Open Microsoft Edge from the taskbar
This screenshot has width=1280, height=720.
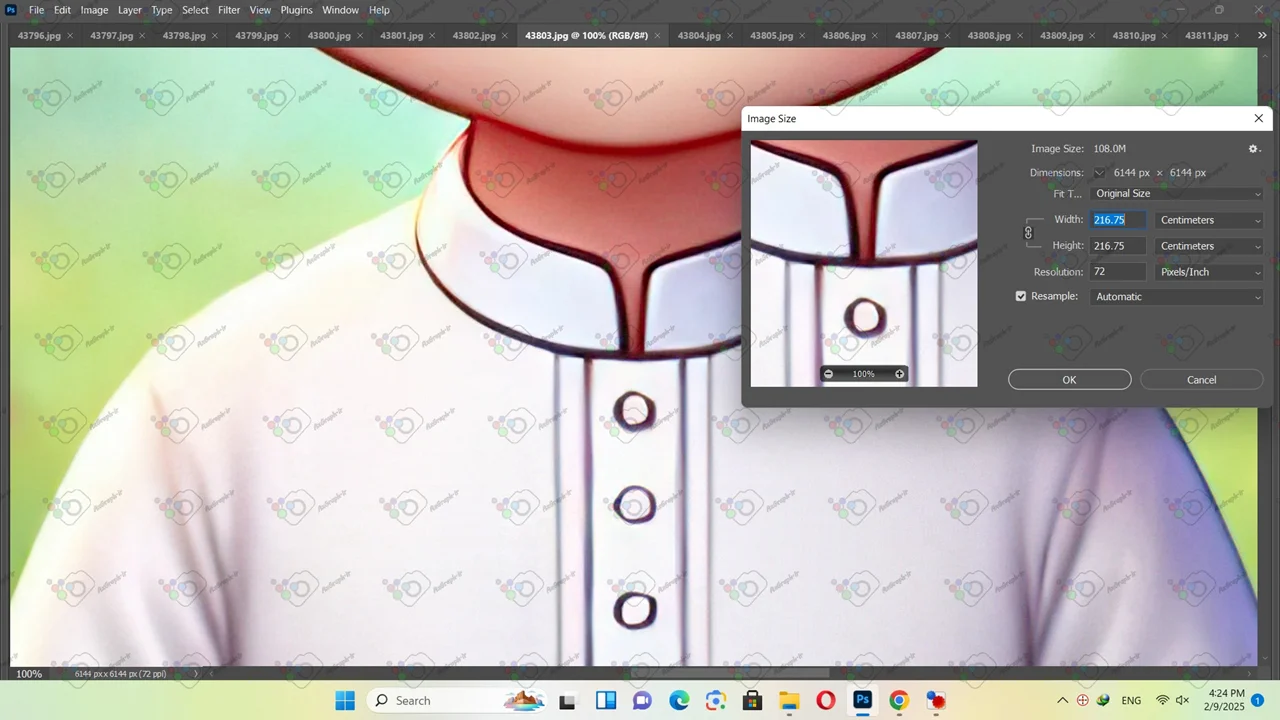pos(679,700)
